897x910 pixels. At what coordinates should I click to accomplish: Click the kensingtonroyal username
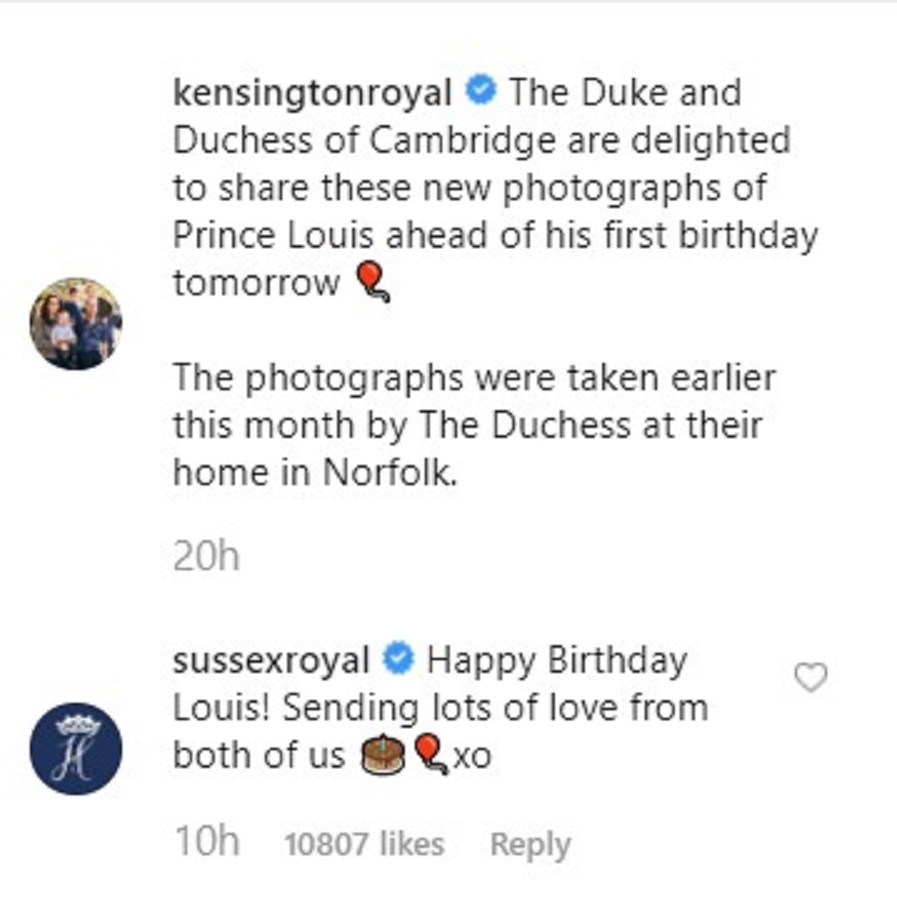point(312,93)
